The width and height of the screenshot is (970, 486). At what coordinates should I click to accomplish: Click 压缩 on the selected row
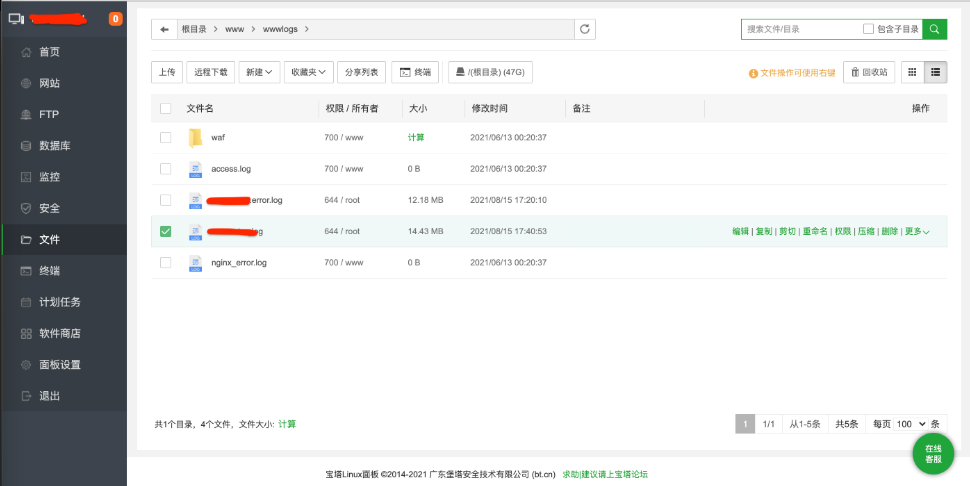[866, 231]
